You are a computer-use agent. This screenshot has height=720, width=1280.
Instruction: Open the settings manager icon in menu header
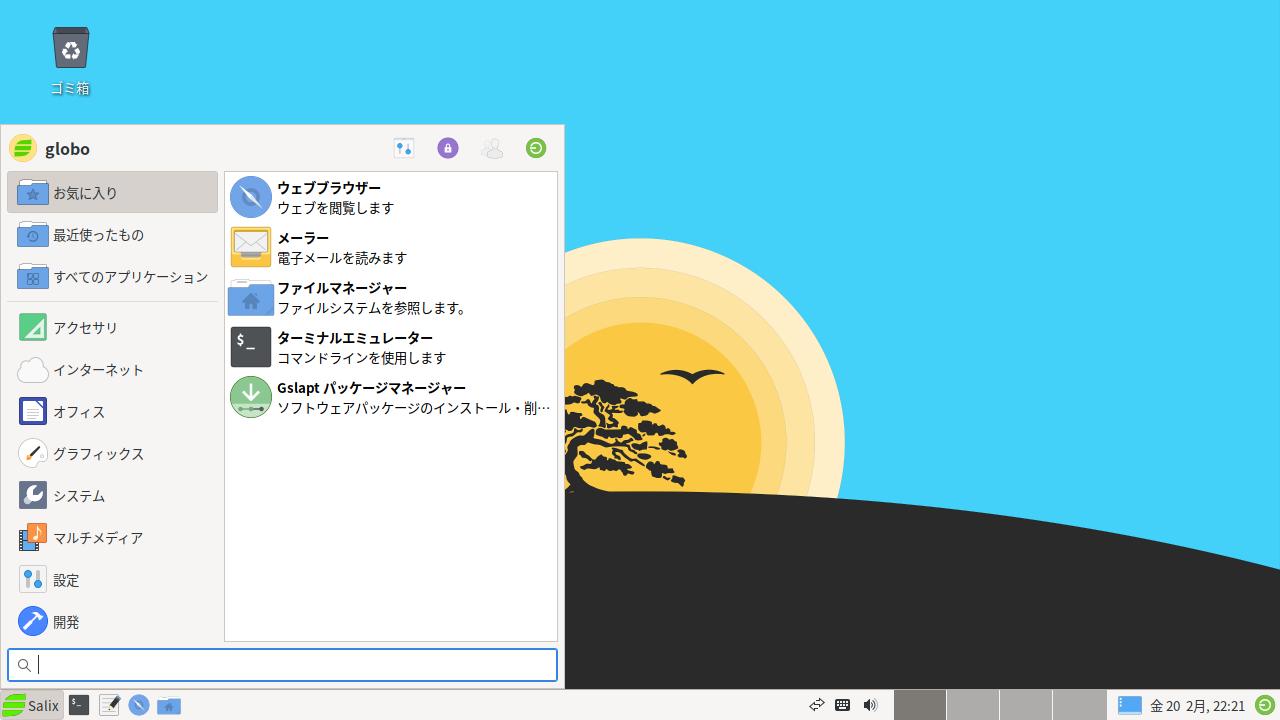click(x=404, y=148)
